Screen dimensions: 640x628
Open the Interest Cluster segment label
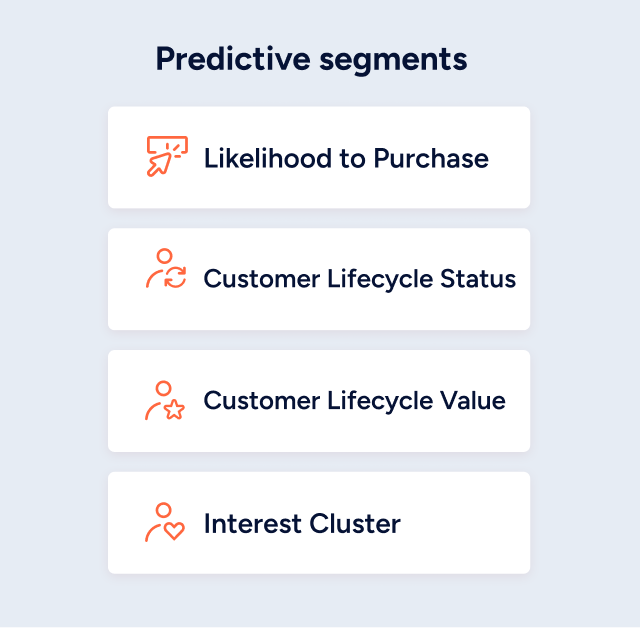(x=301, y=523)
